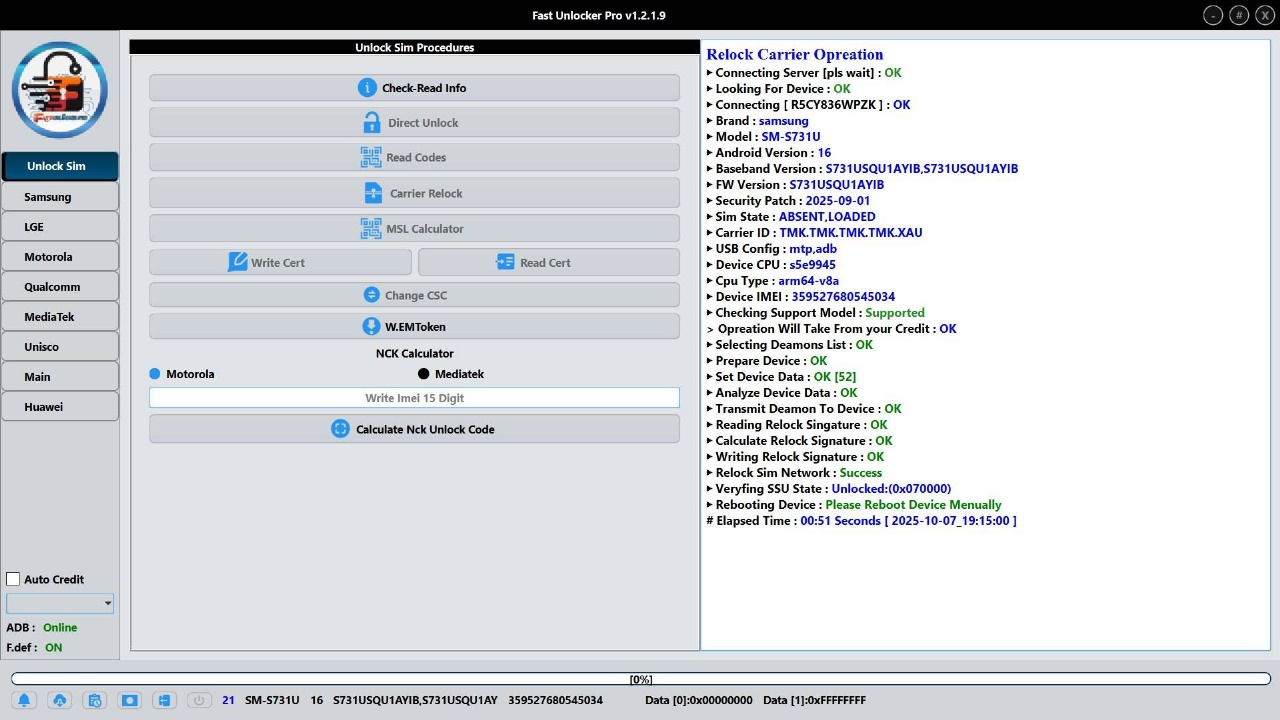Click the bell notification icon in status bar
Viewport: 1280px width, 720px height.
point(24,700)
